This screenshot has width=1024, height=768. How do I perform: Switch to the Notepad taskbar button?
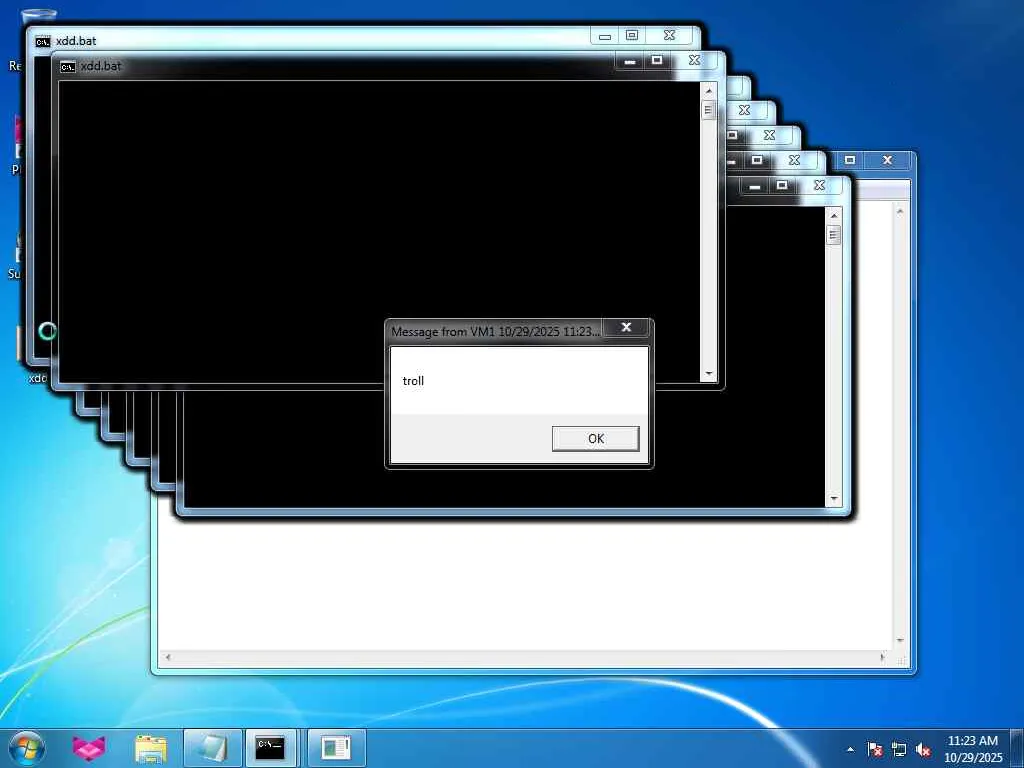click(x=212, y=748)
